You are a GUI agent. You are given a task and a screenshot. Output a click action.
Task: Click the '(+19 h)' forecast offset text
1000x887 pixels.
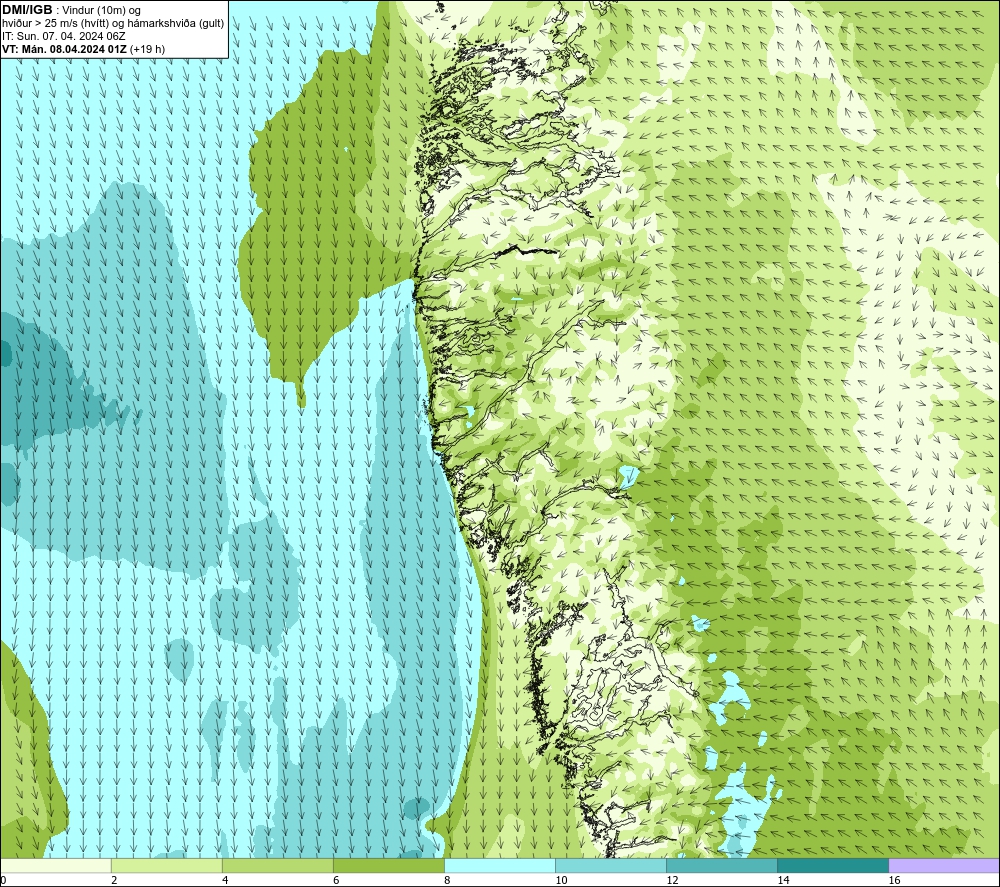[147, 49]
